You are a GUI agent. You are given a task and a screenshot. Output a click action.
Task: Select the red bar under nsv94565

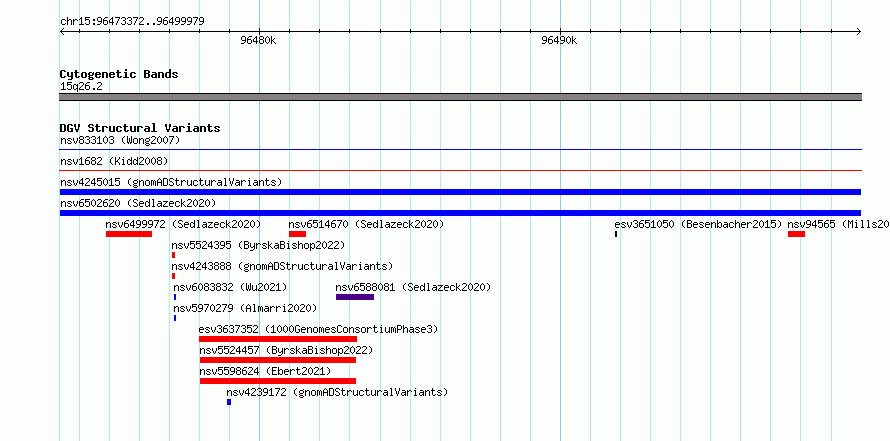tap(796, 234)
